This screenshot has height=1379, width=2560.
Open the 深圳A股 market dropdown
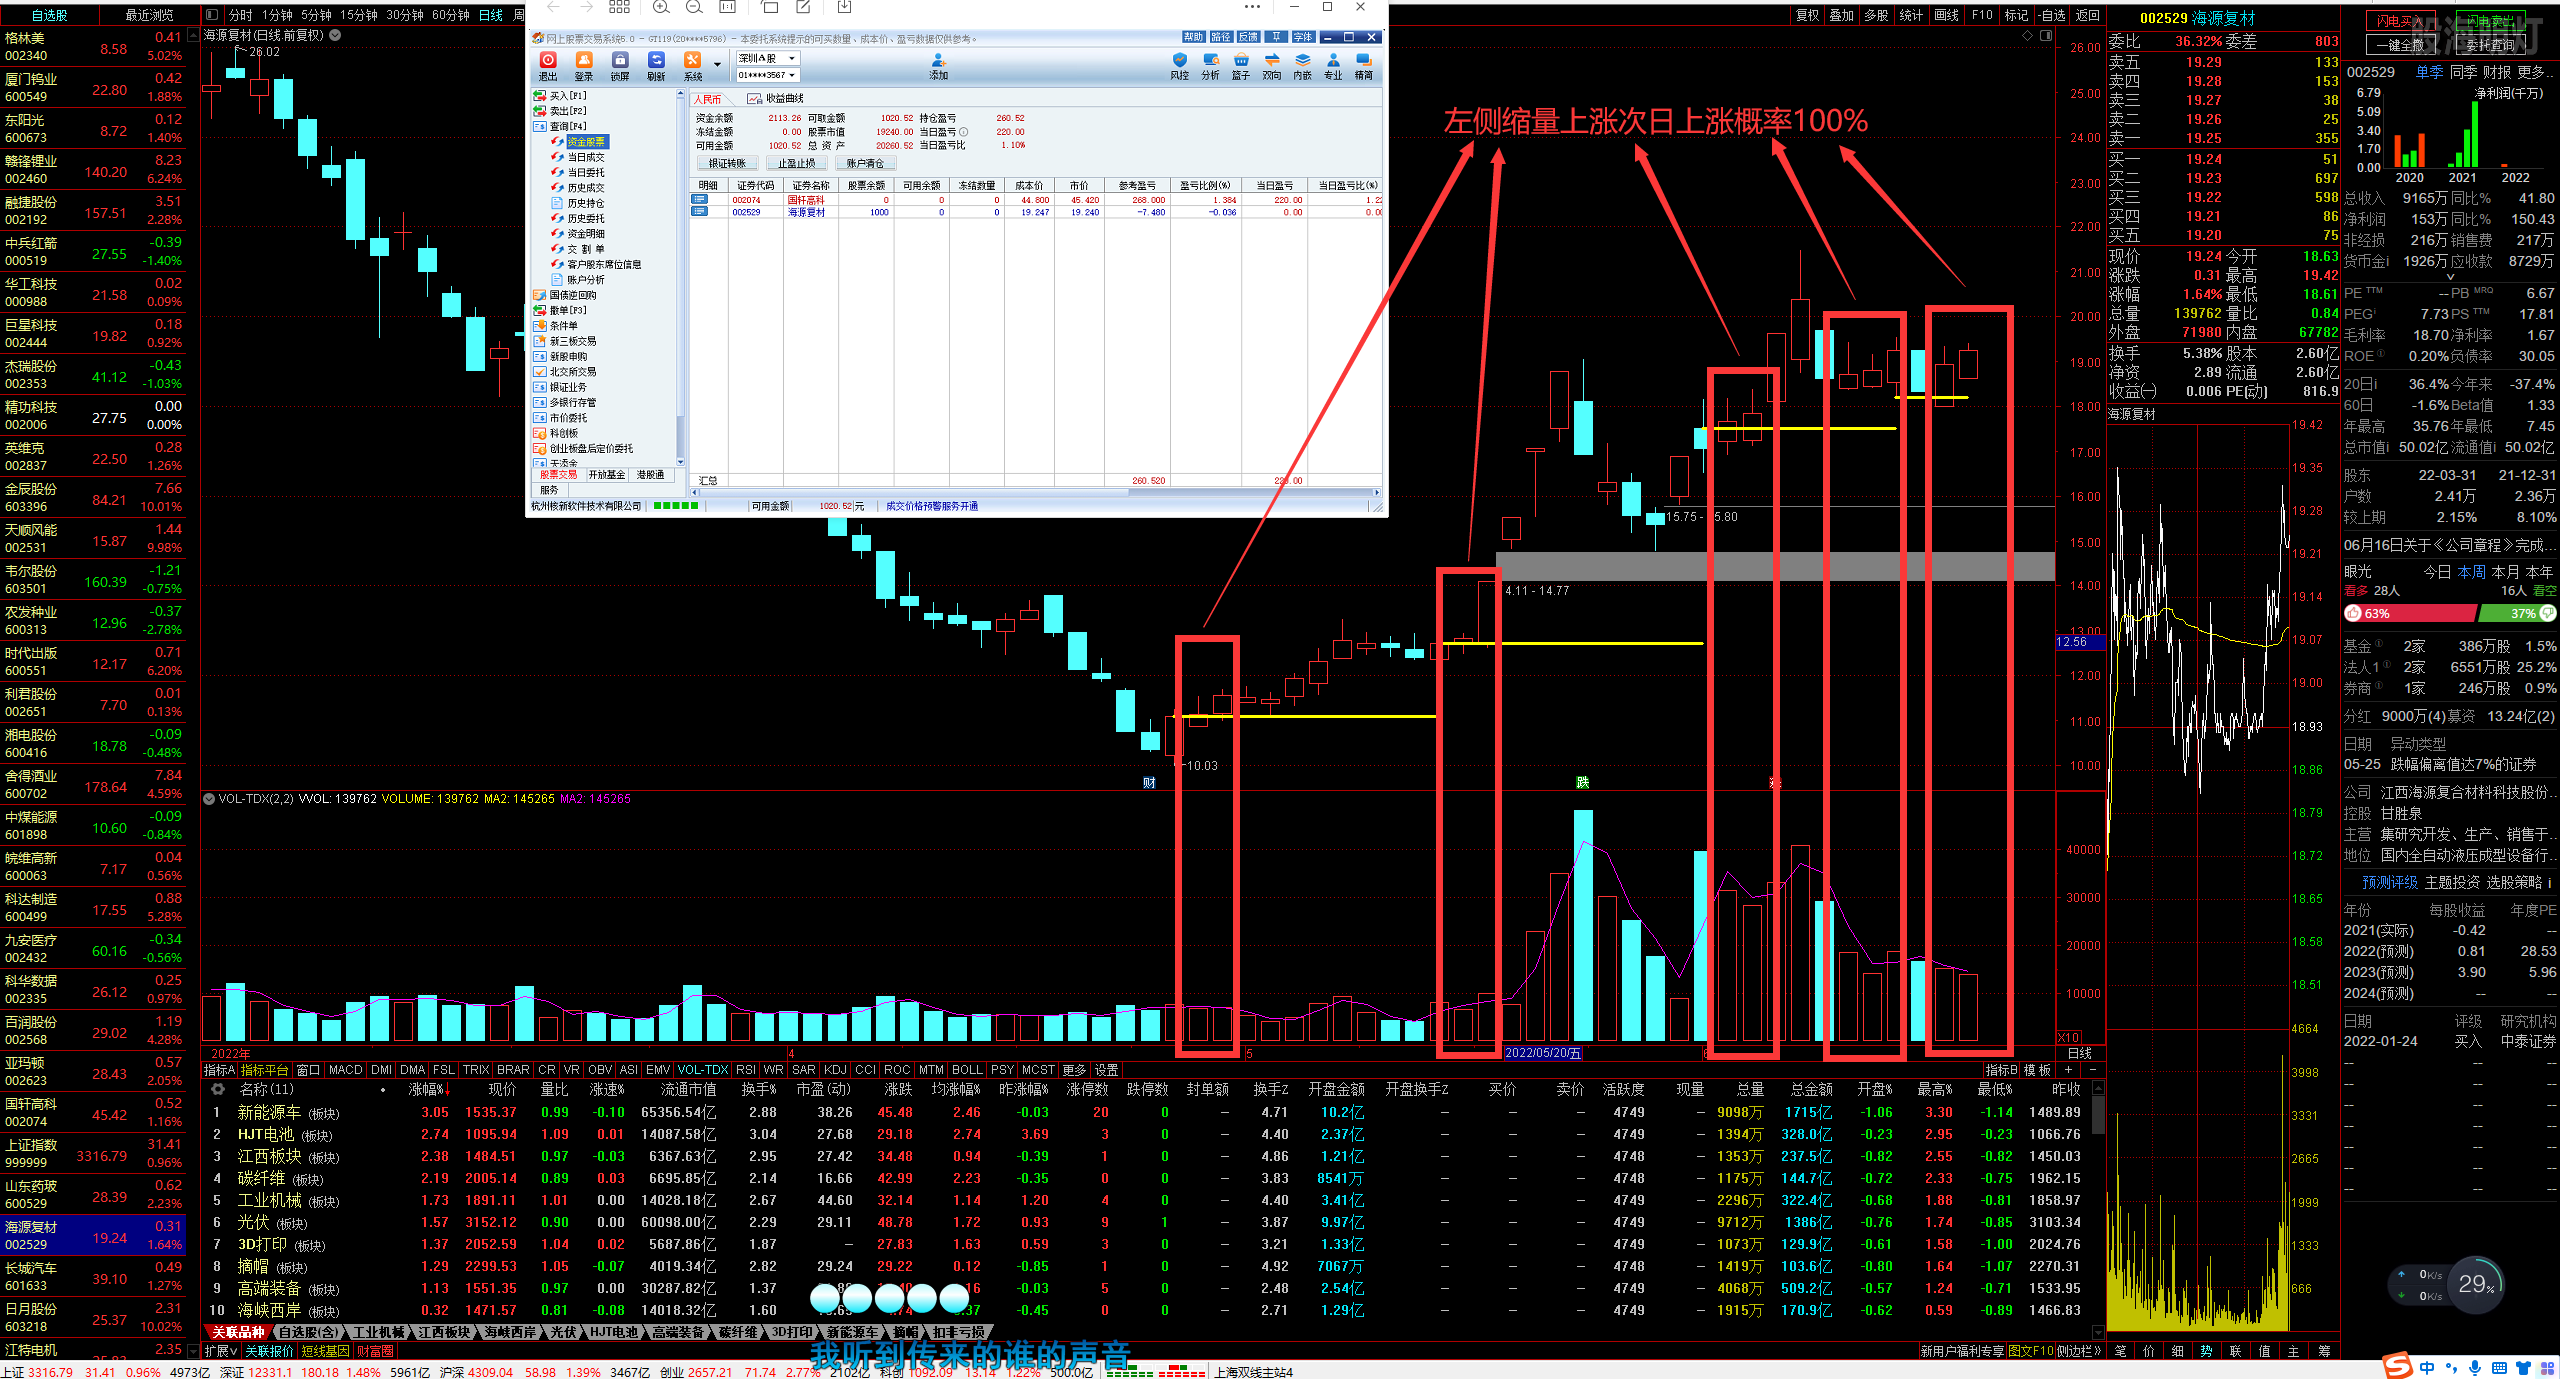(767, 58)
